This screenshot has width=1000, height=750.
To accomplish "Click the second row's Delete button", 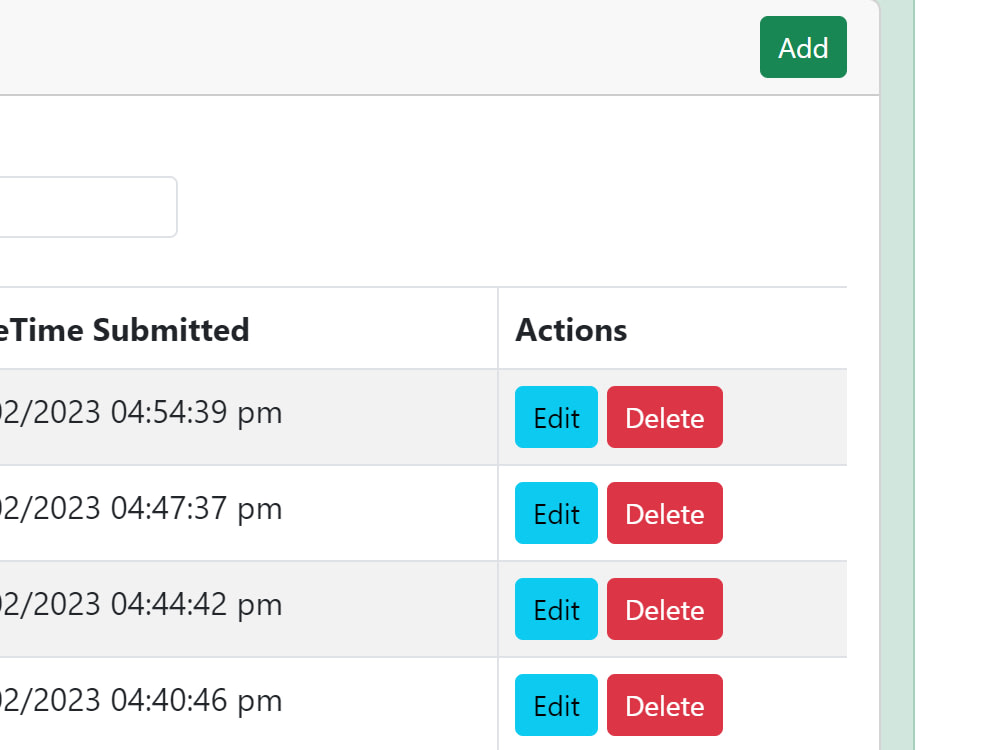I will tap(664, 513).
